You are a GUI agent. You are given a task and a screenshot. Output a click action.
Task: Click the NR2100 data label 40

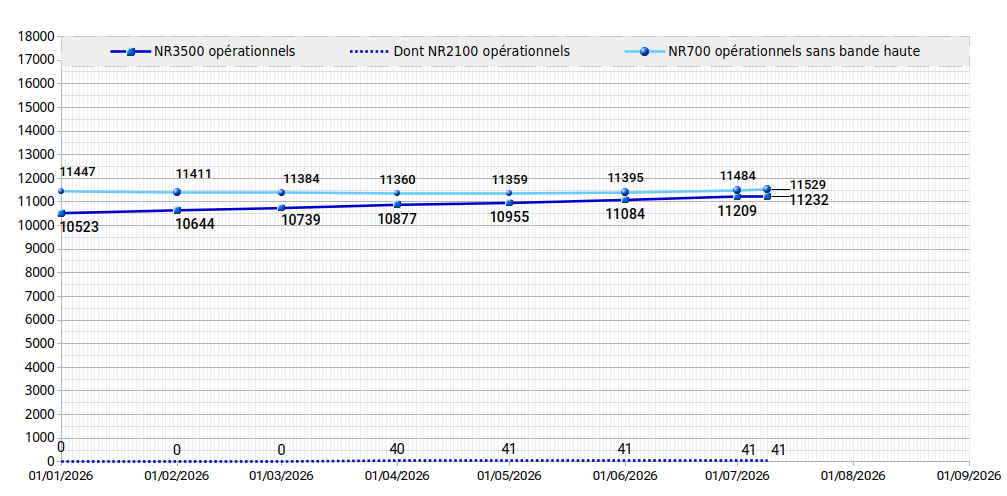click(397, 449)
